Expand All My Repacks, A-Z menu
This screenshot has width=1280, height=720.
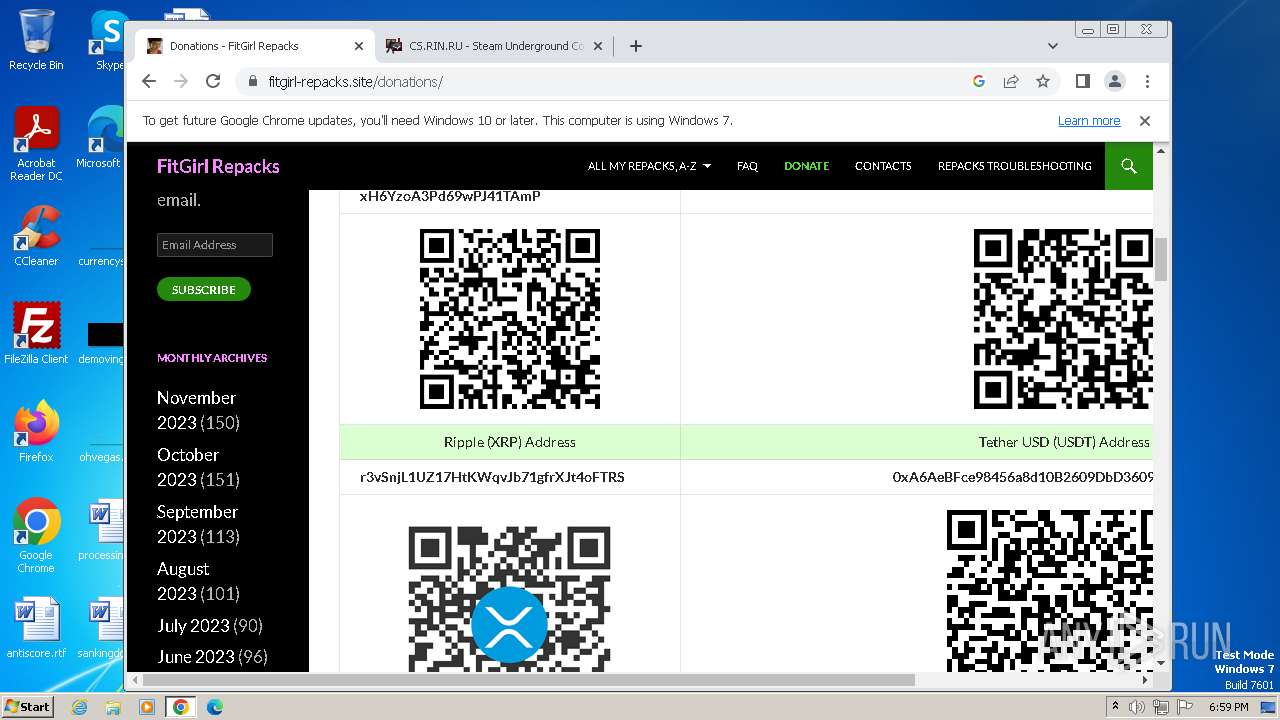pyautogui.click(x=650, y=166)
